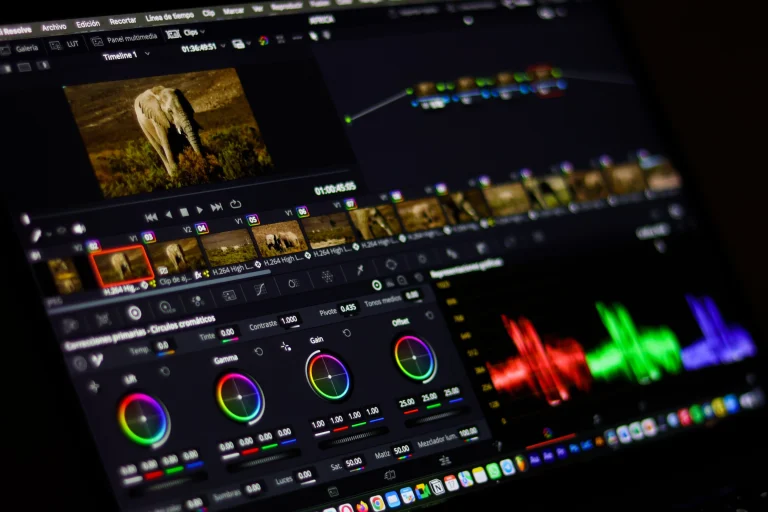This screenshot has width=768, height=512.
Task: Reset the Gamma wheel
Action: click(x=259, y=352)
